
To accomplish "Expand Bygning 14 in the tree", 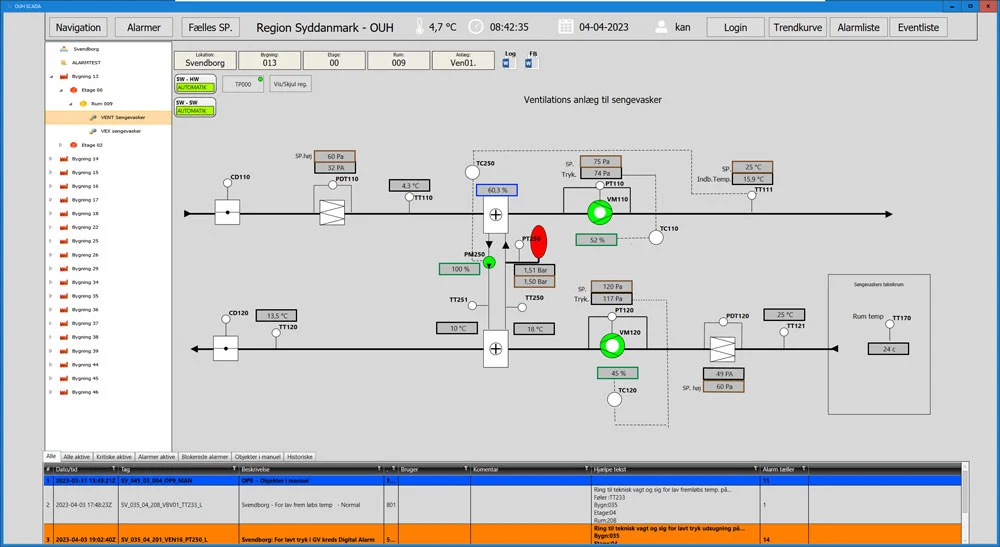I will (x=51, y=159).
